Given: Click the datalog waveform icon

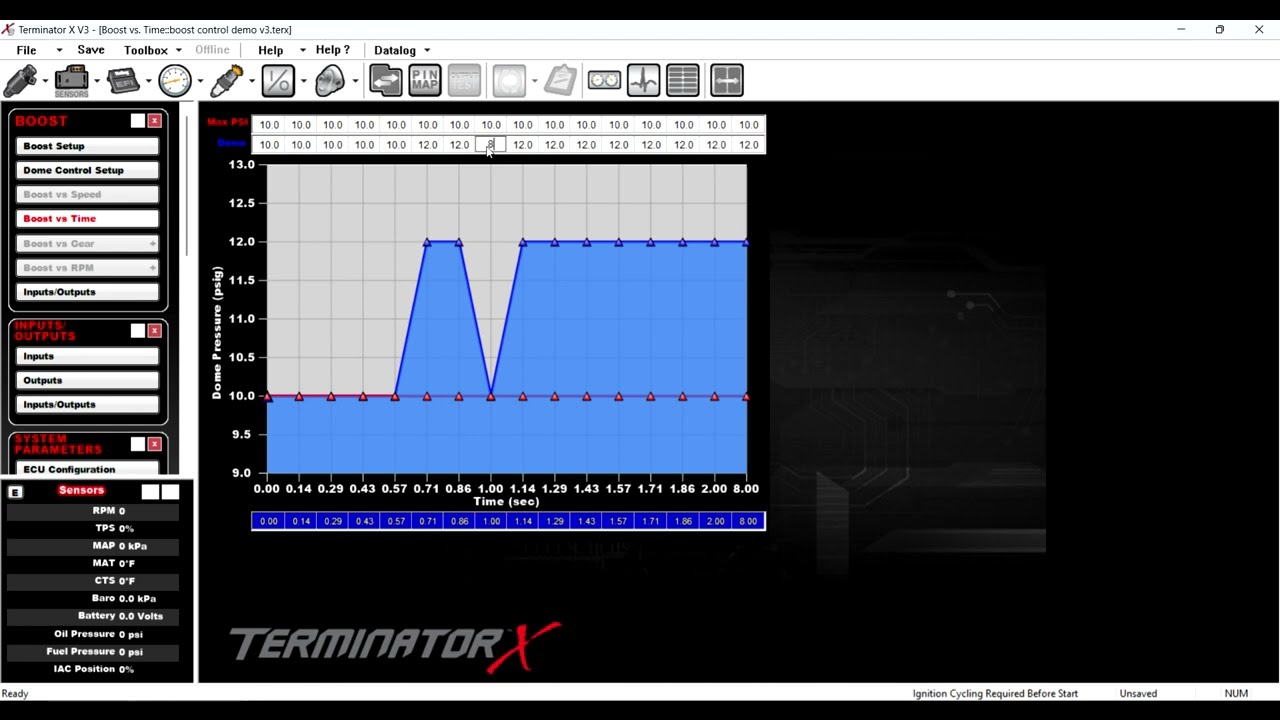Looking at the screenshot, I should click(643, 80).
